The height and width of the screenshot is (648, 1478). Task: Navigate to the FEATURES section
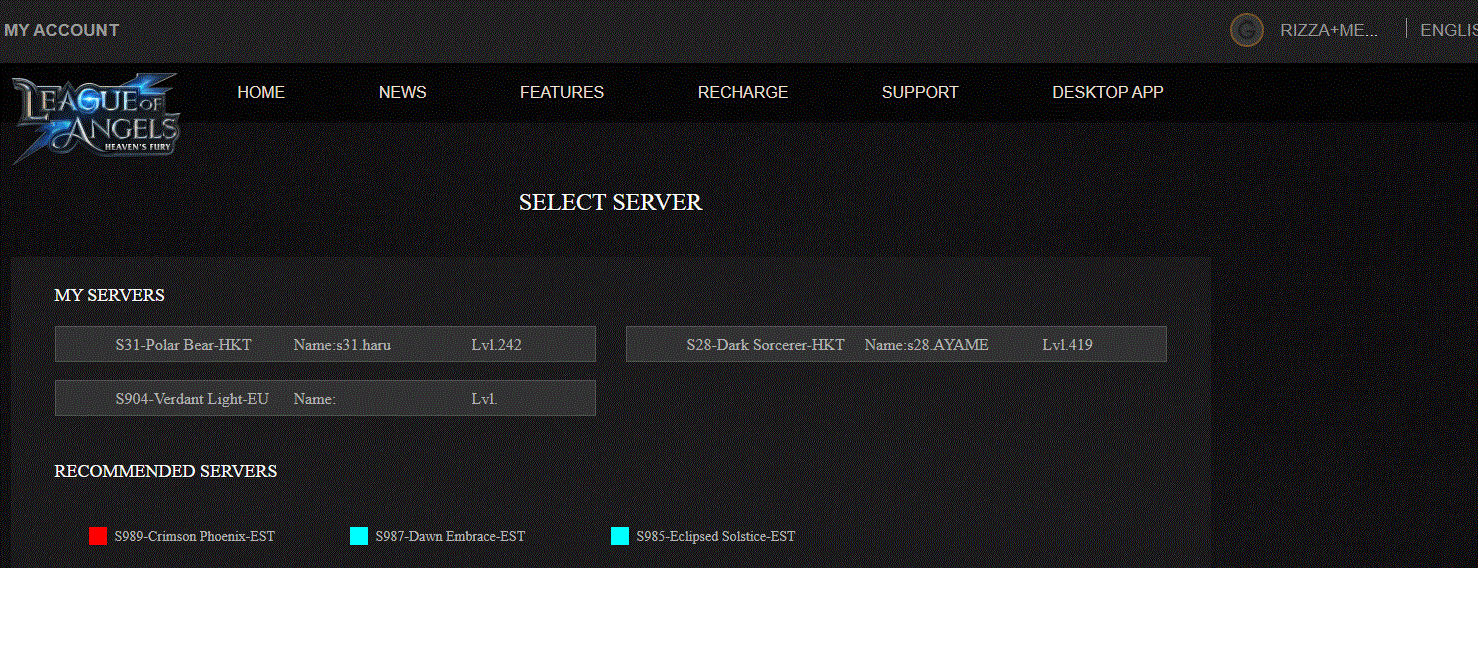[x=562, y=92]
